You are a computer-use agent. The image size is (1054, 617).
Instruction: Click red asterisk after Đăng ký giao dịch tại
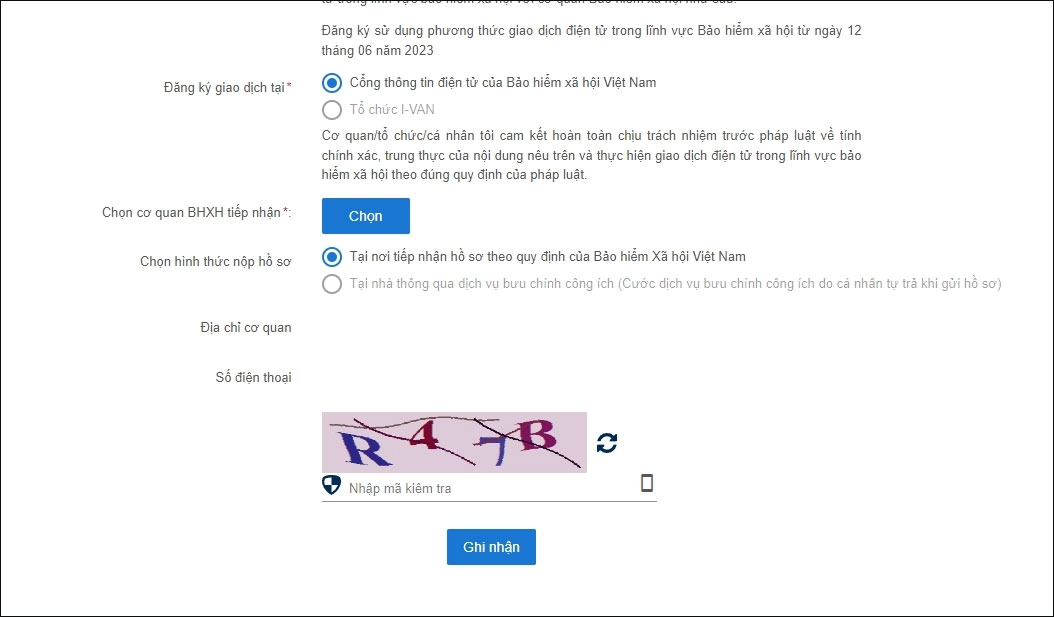[x=289, y=87]
